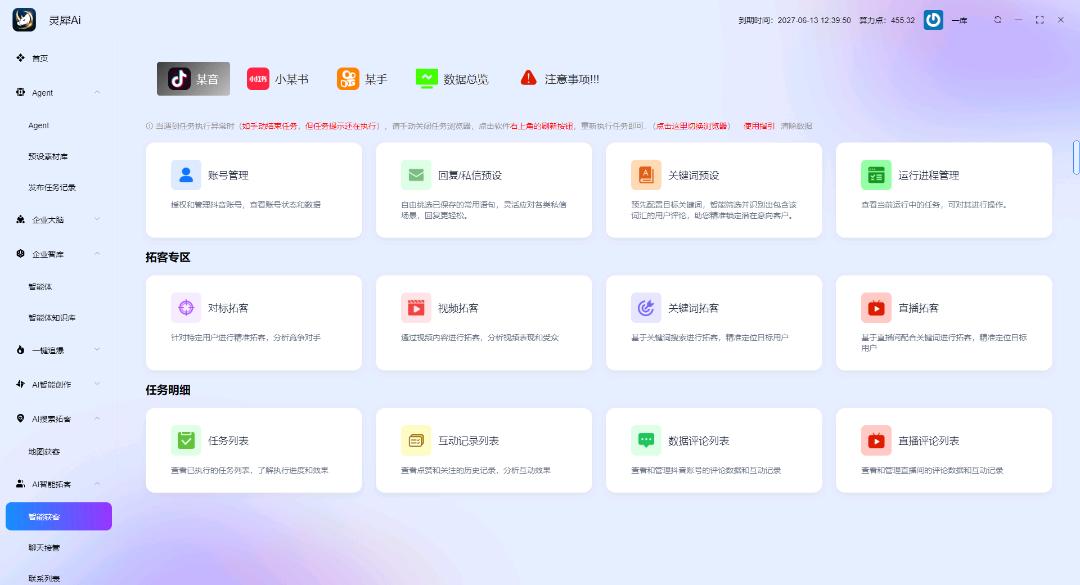Click the 账号管理 card title

tap(228, 176)
